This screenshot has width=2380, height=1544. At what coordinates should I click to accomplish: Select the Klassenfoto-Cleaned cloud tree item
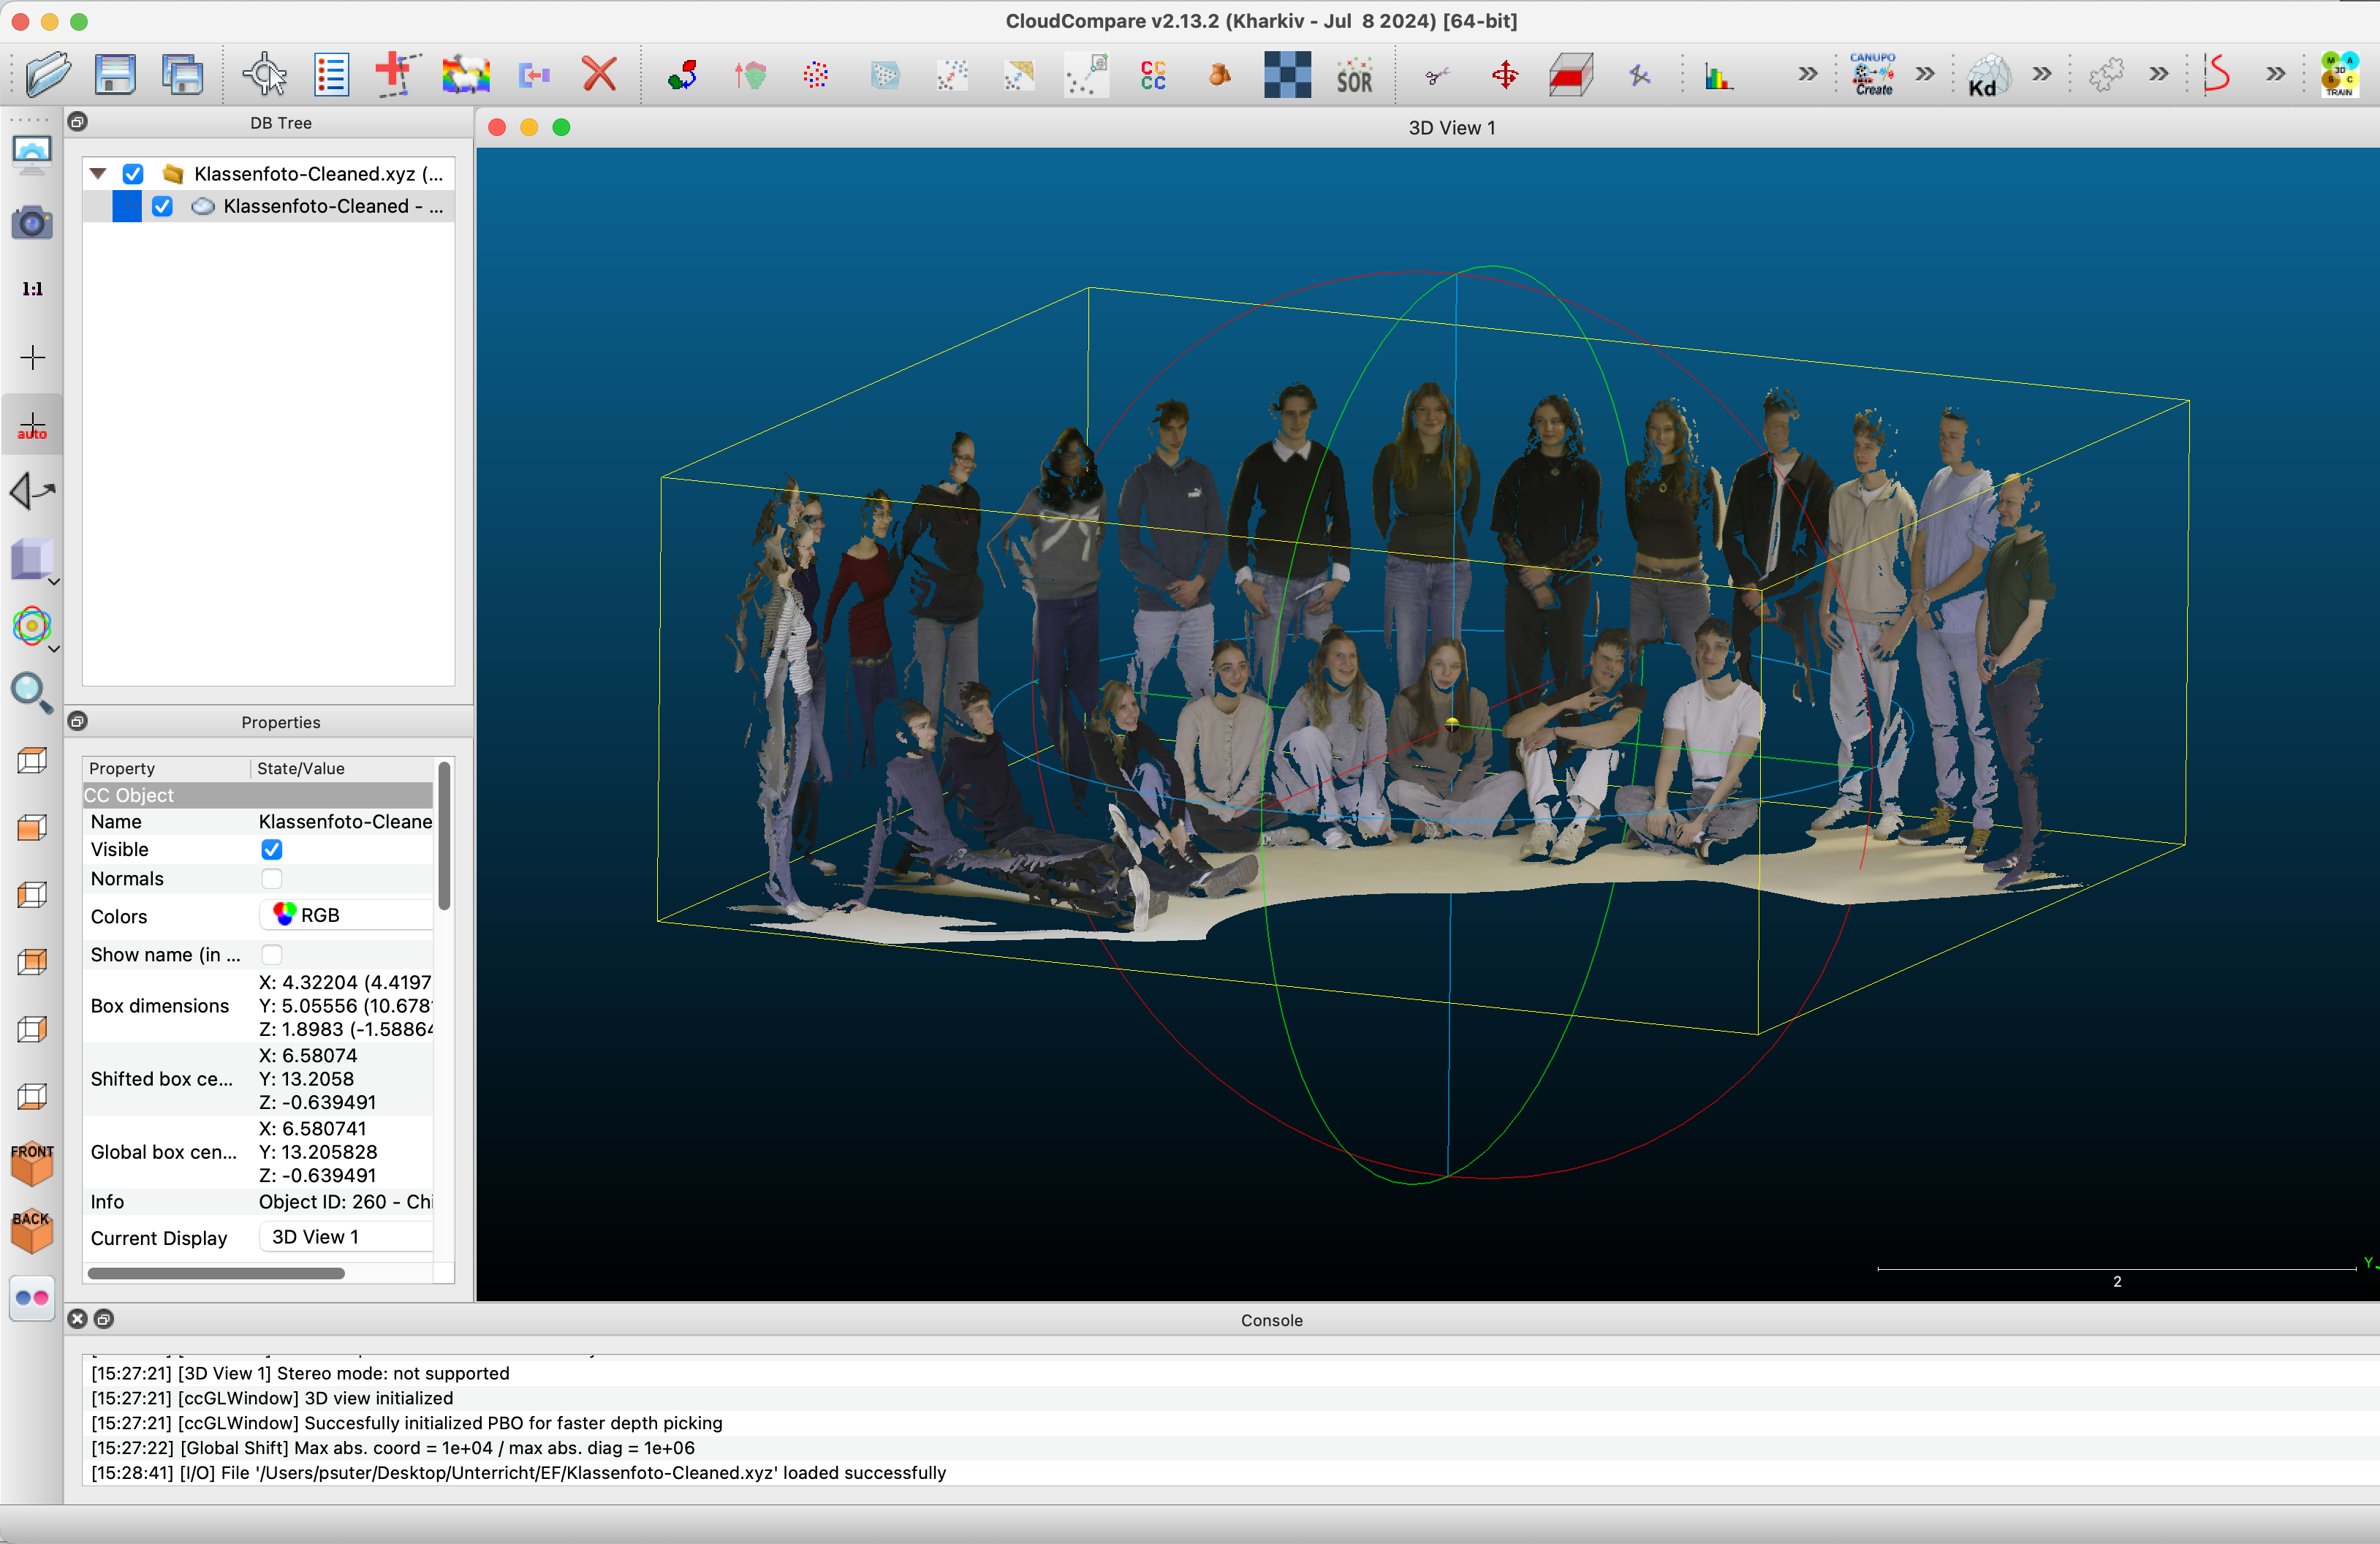316,206
